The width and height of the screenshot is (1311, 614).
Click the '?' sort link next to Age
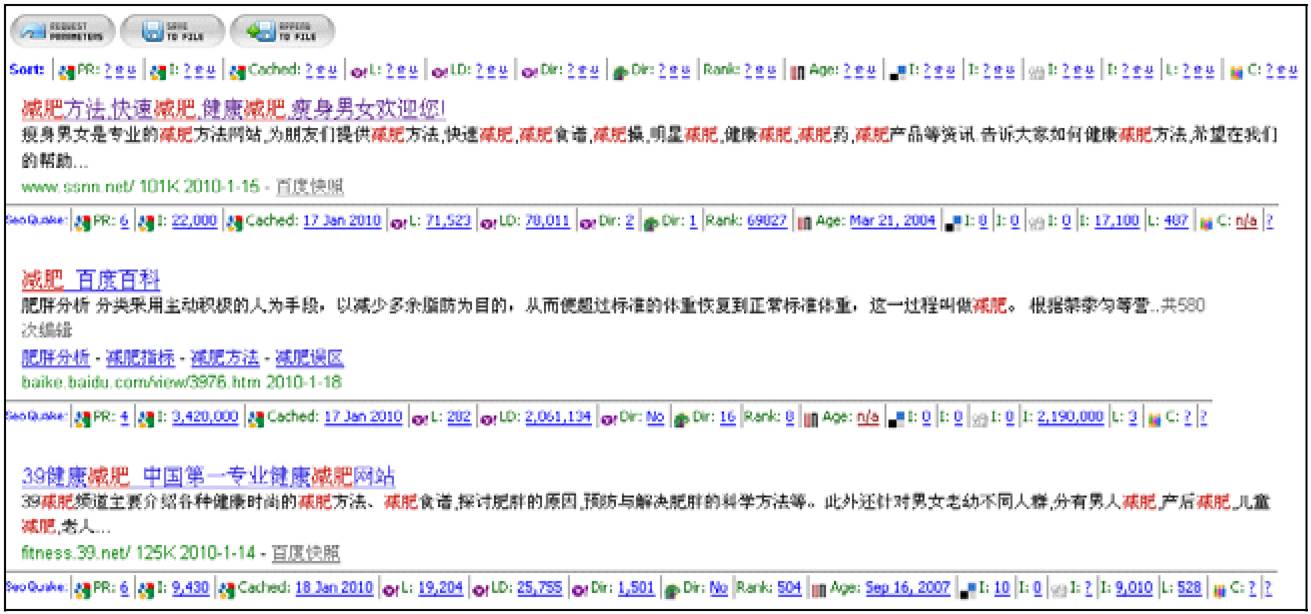847,71
